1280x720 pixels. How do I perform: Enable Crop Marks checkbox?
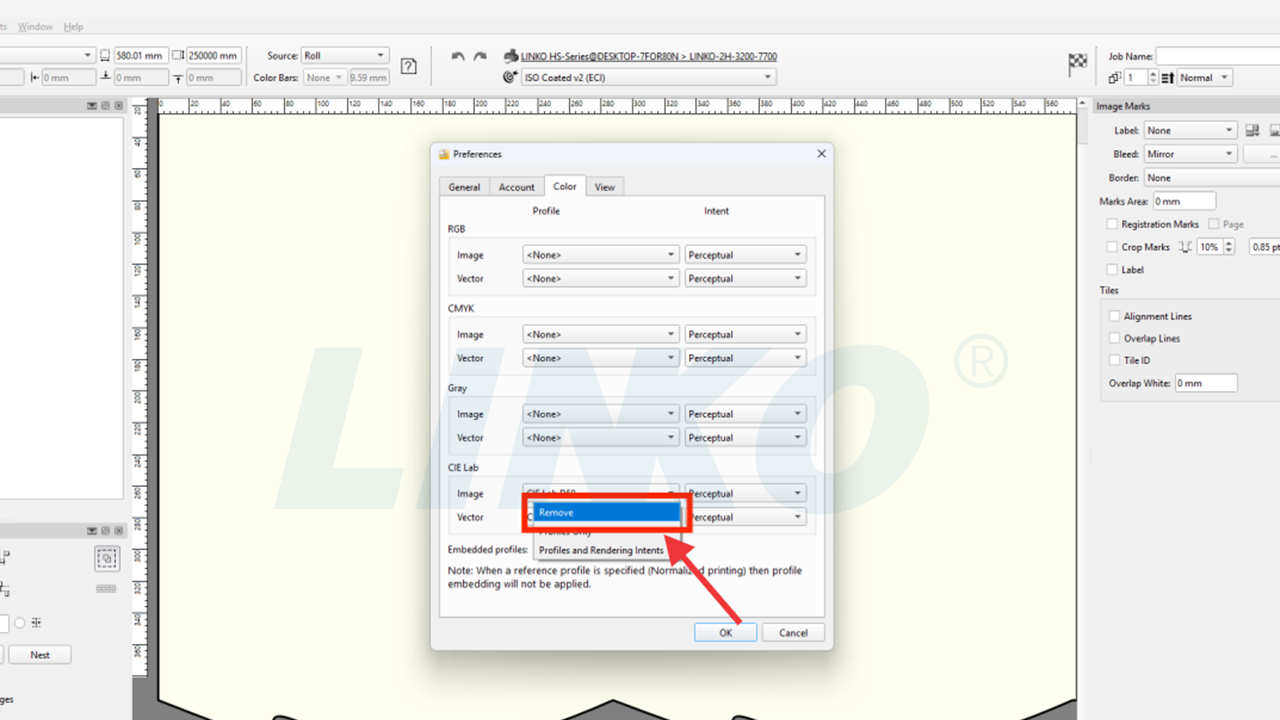pos(1112,247)
